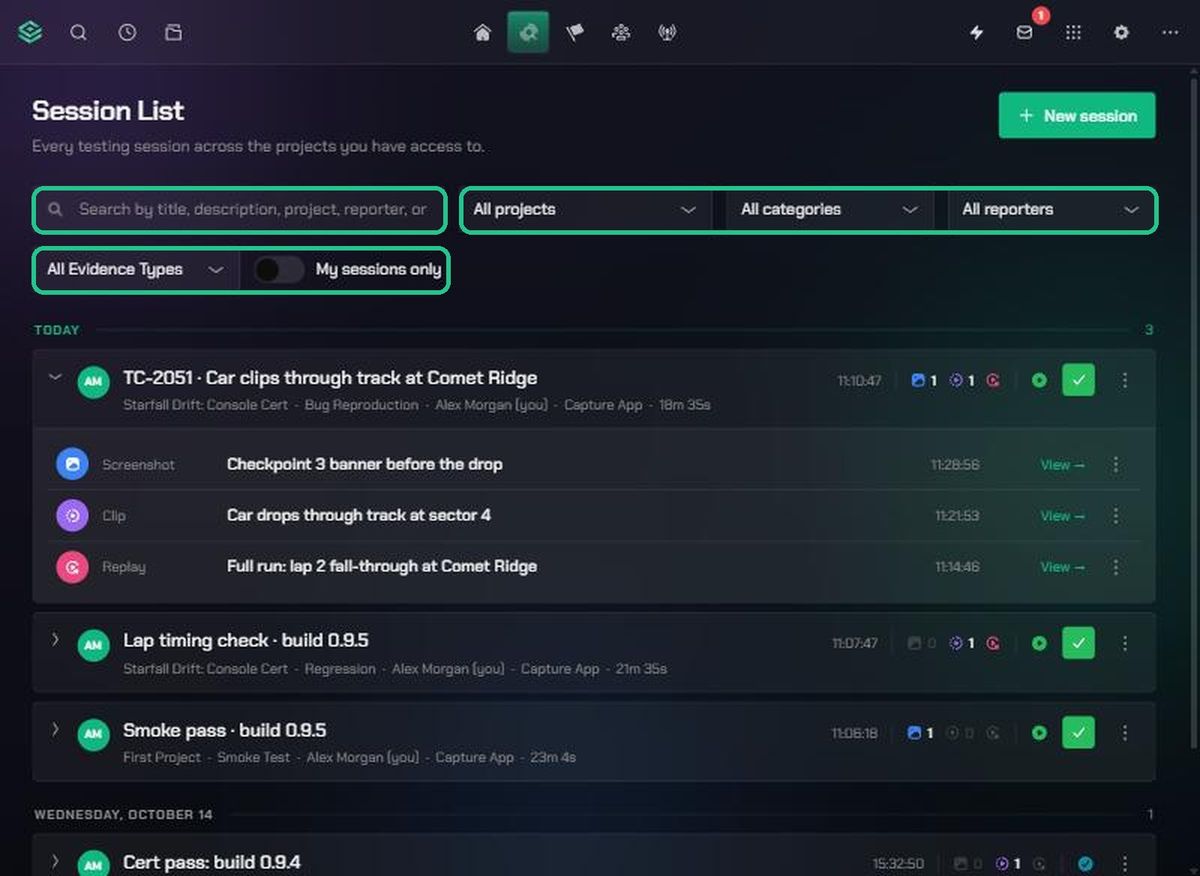
Task: Click clip count icon on TC-2051 session
Action: (x=956, y=380)
